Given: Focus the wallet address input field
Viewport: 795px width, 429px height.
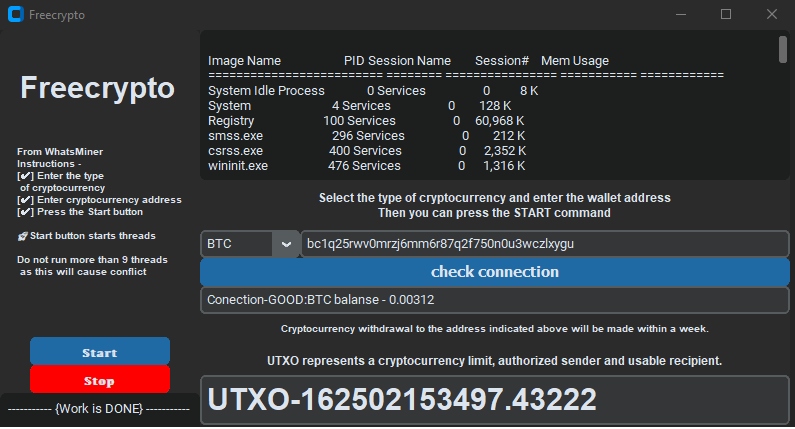Looking at the screenshot, I should click(545, 244).
